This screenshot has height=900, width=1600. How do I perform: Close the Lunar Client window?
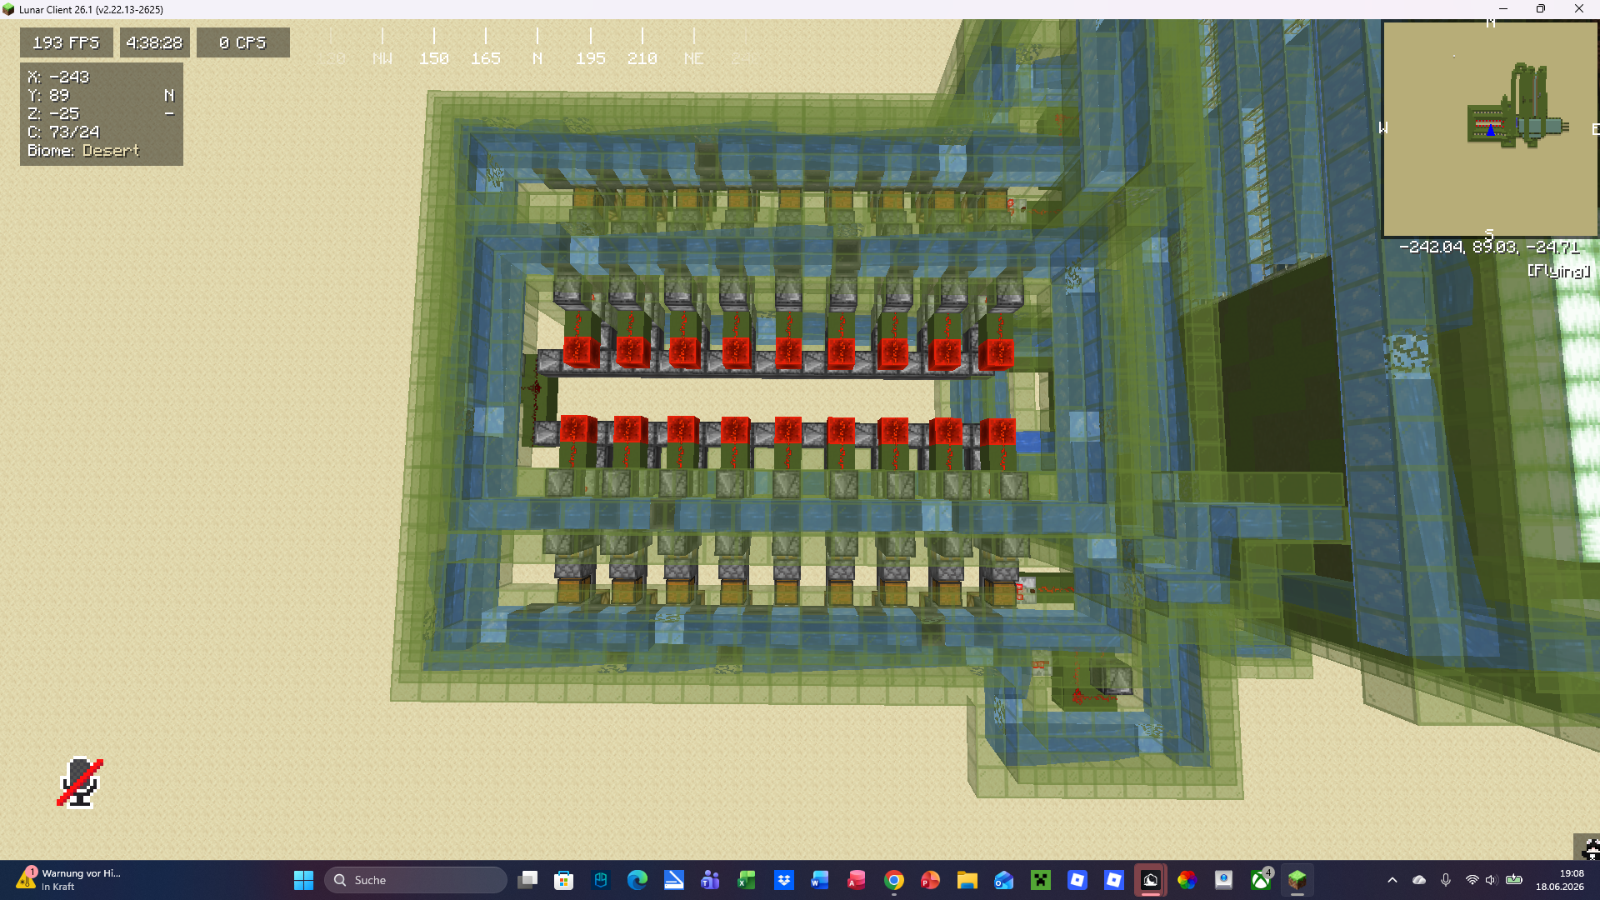(x=1579, y=9)
